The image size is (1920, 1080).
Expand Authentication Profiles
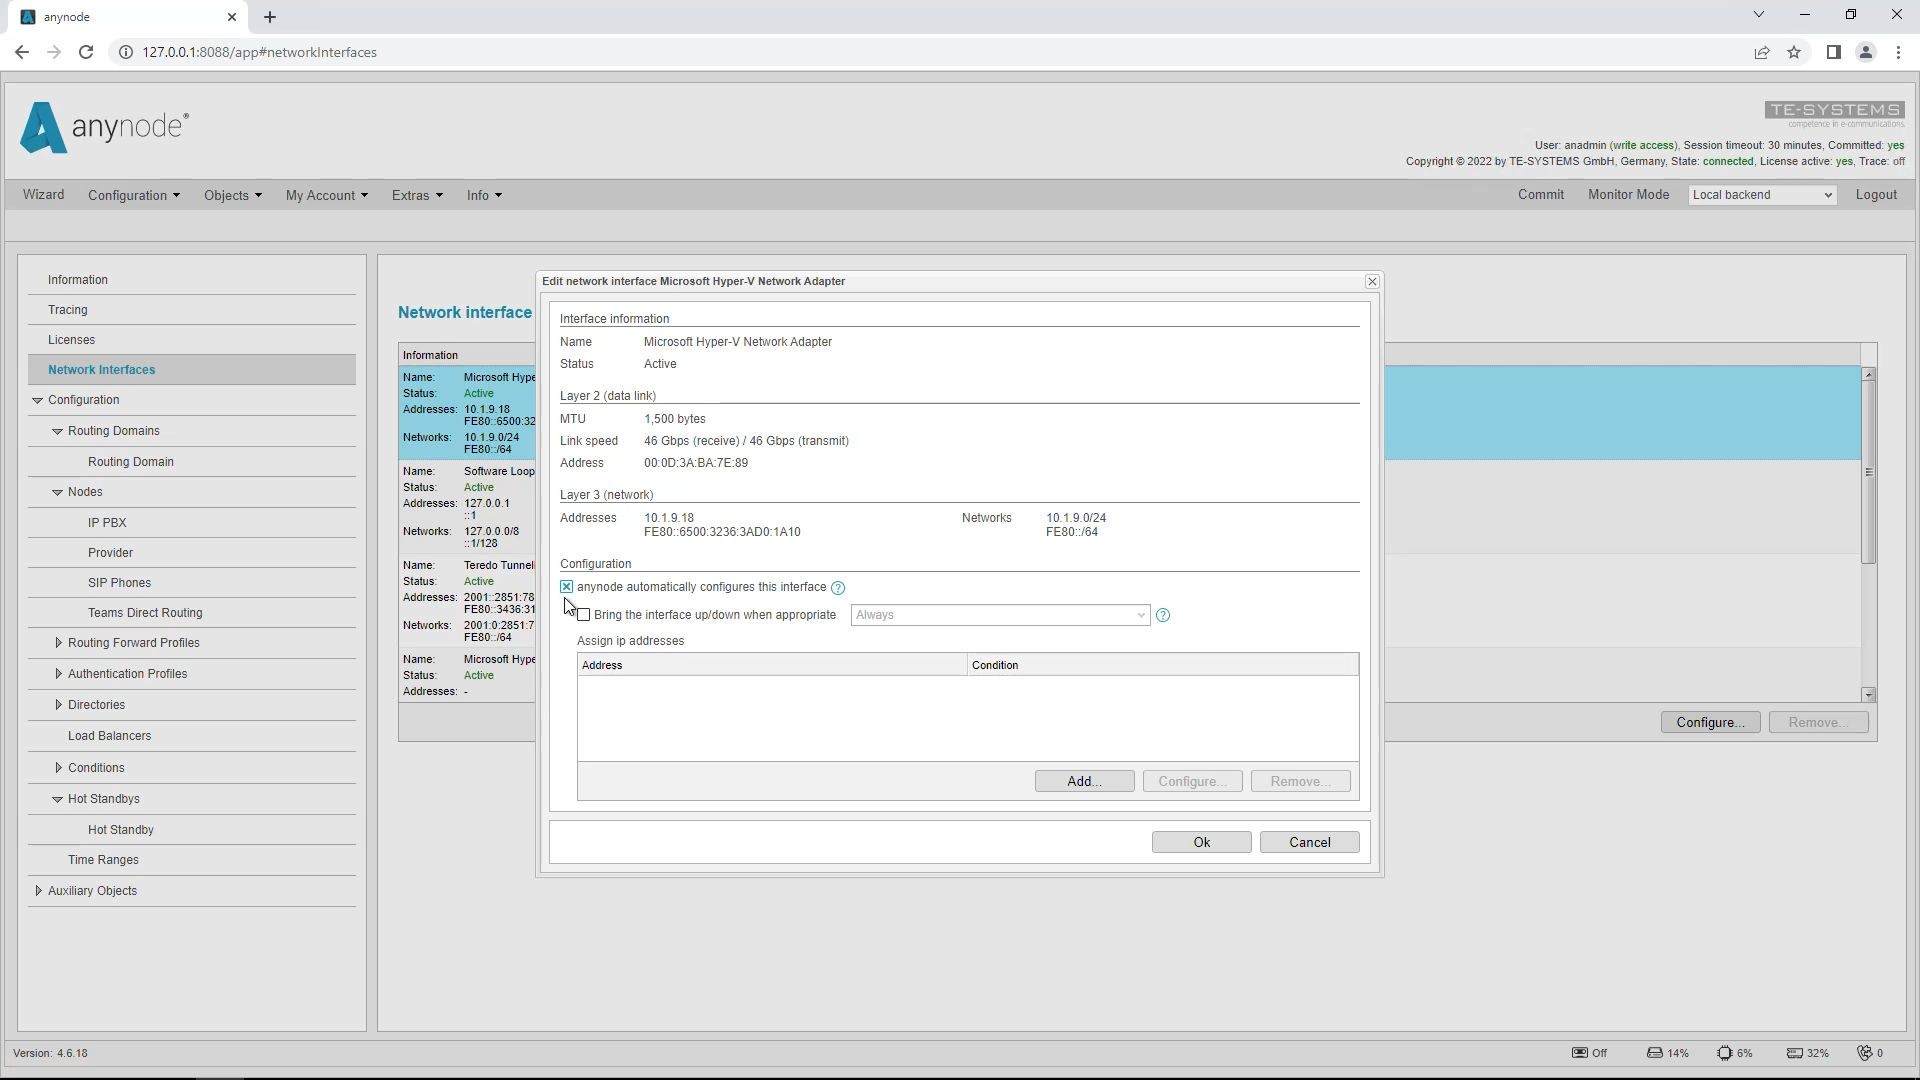pos(58,674)
